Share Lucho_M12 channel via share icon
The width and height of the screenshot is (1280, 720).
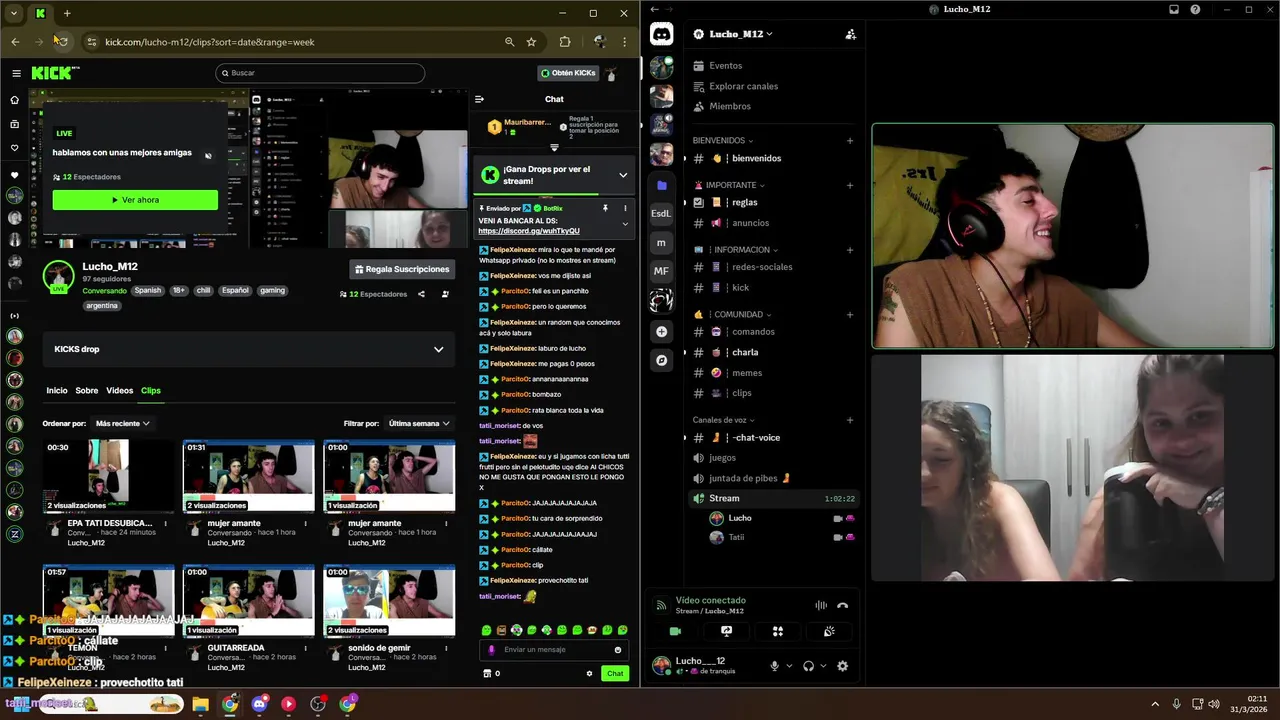421,294
